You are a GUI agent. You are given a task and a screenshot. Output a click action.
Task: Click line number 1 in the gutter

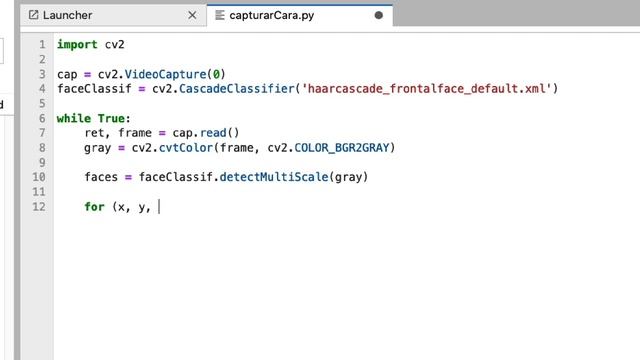(x=42, y=44)
